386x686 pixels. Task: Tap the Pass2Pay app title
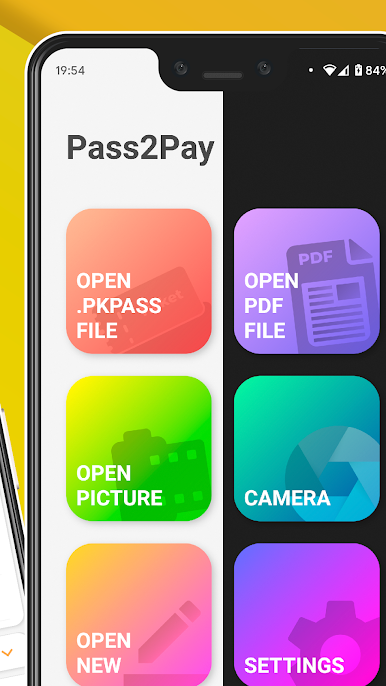pos(140,149)
